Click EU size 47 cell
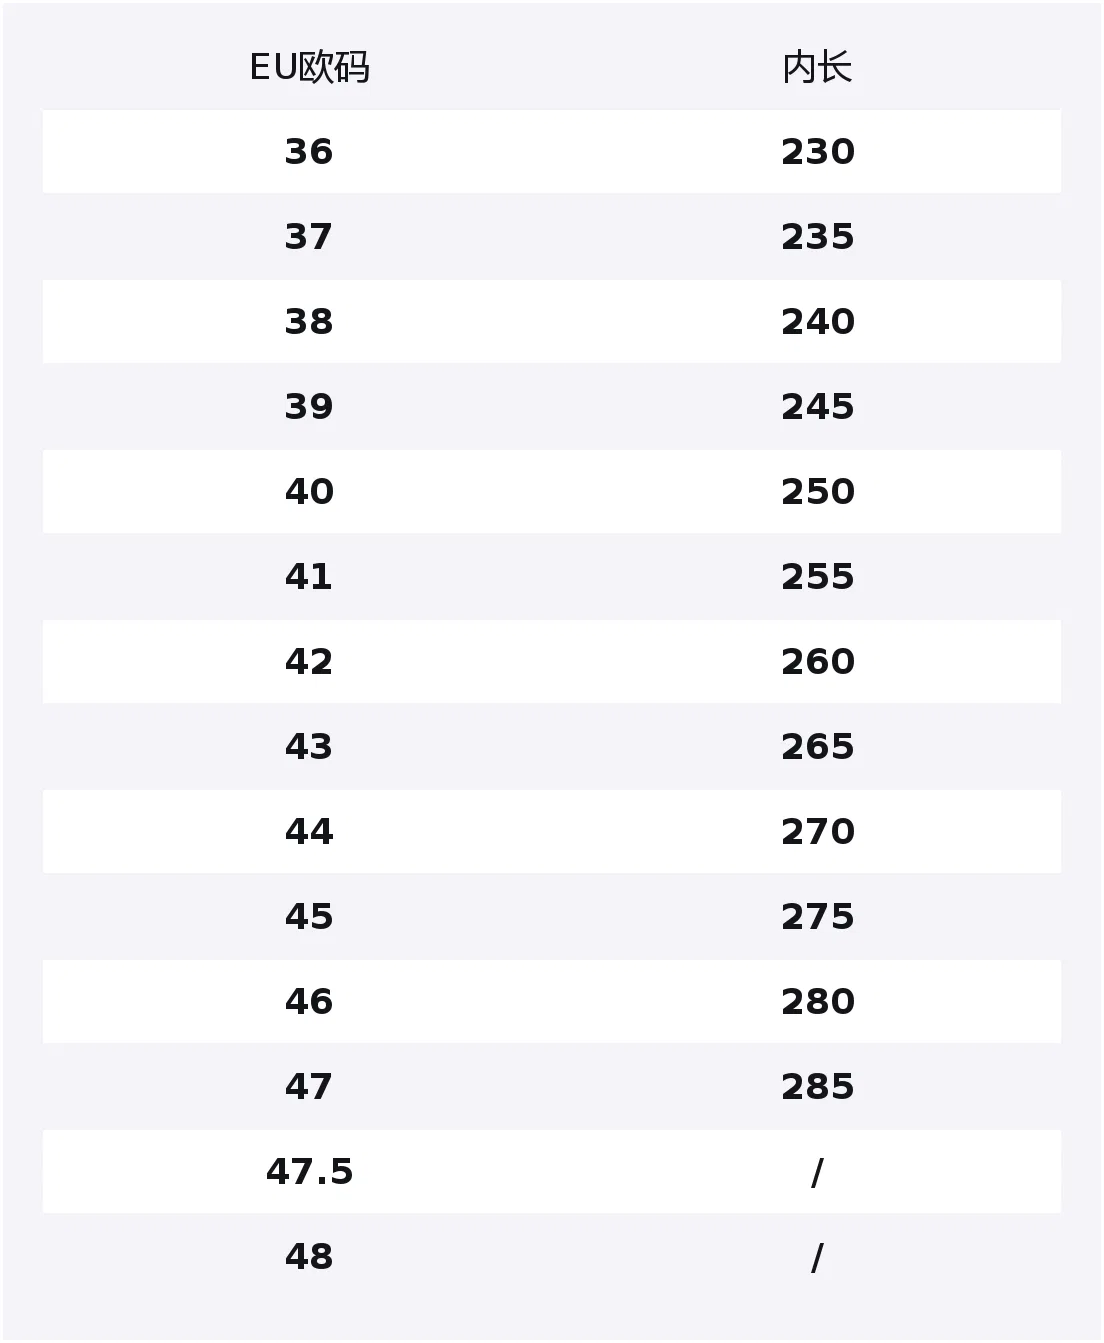This screenshot has height=1343, width=1104. coord(308,1087)
